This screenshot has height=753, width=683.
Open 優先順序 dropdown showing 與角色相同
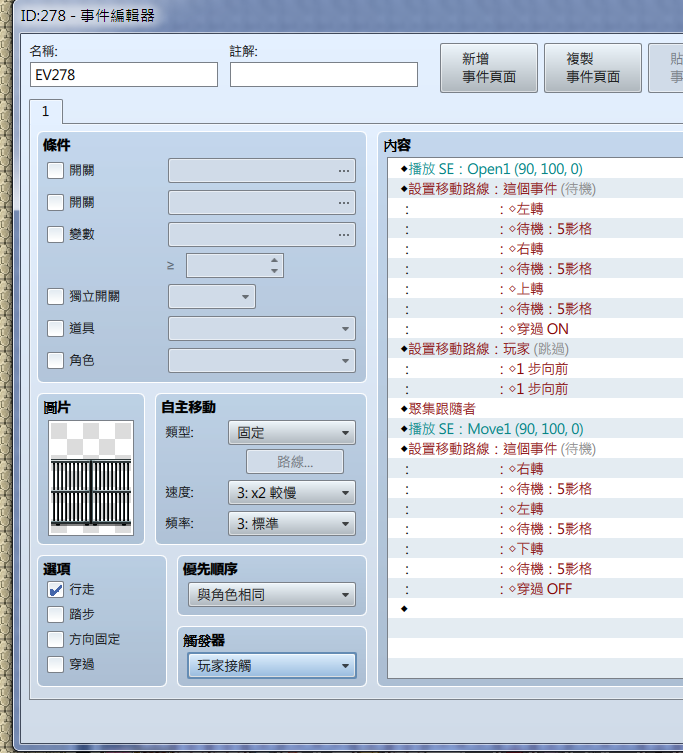[272, 595]
